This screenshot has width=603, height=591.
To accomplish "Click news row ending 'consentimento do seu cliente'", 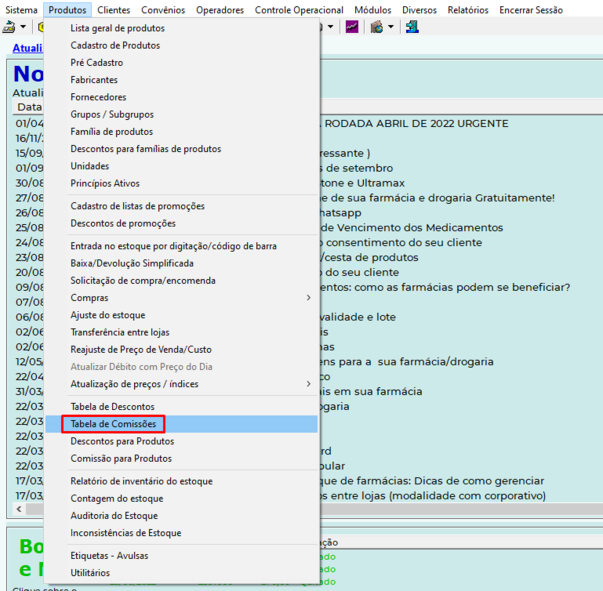I will (403, 243).
